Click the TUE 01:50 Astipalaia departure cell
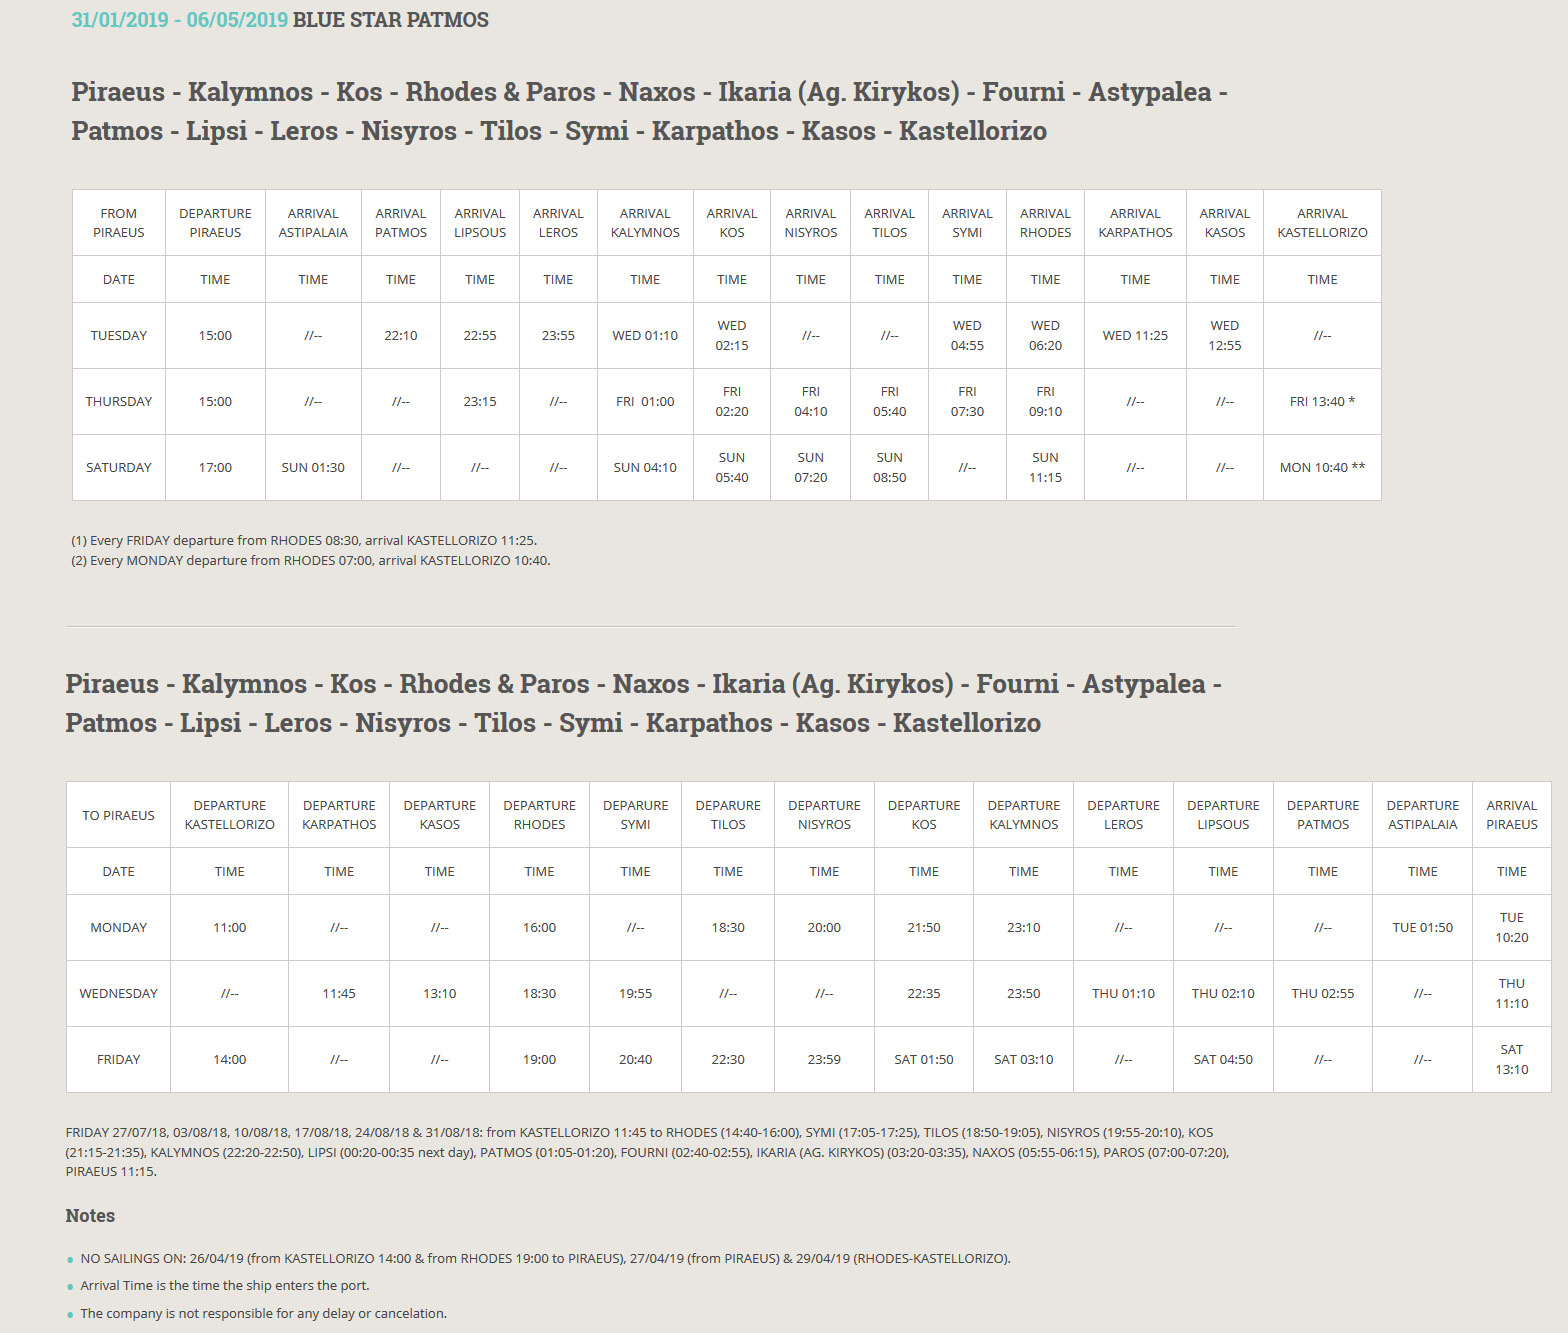Image resolution: width=1568 pixels, height=1333 pixels. 1422,928
